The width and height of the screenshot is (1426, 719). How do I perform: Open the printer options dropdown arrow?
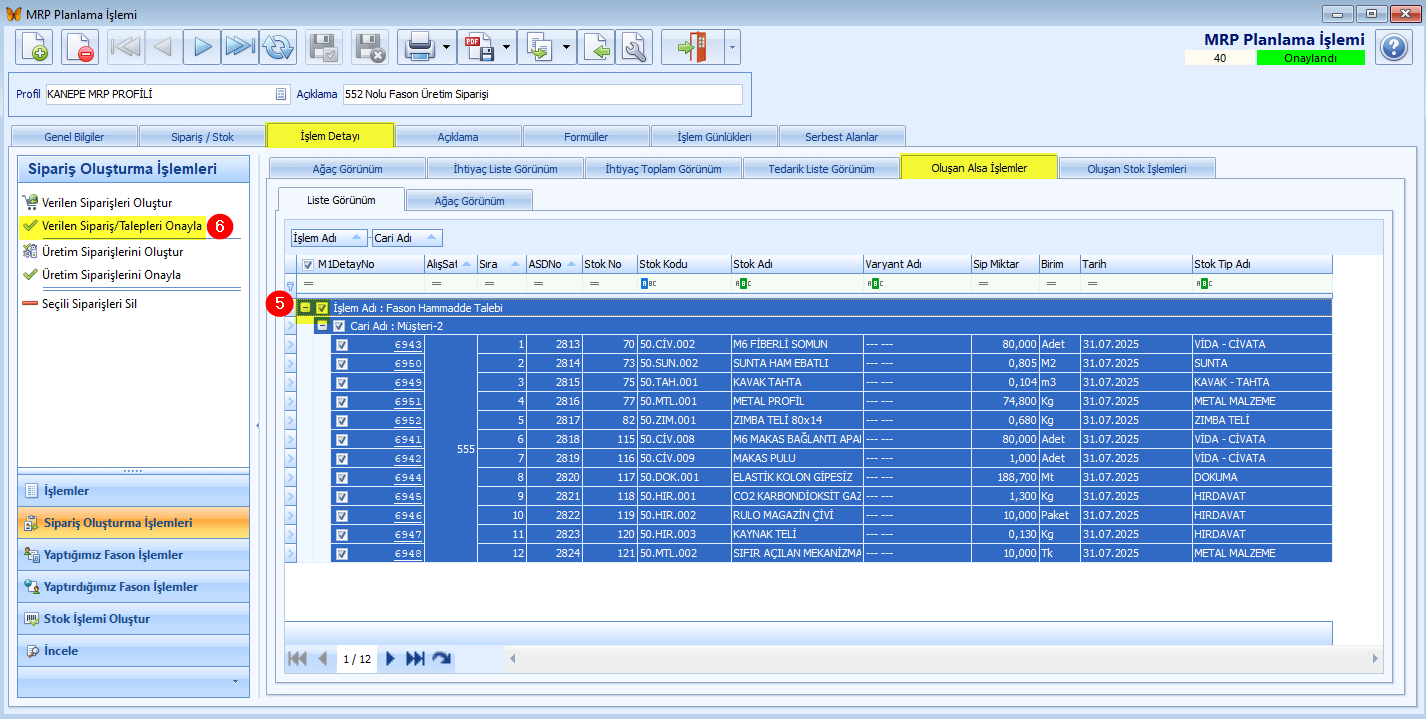[446, 47]
